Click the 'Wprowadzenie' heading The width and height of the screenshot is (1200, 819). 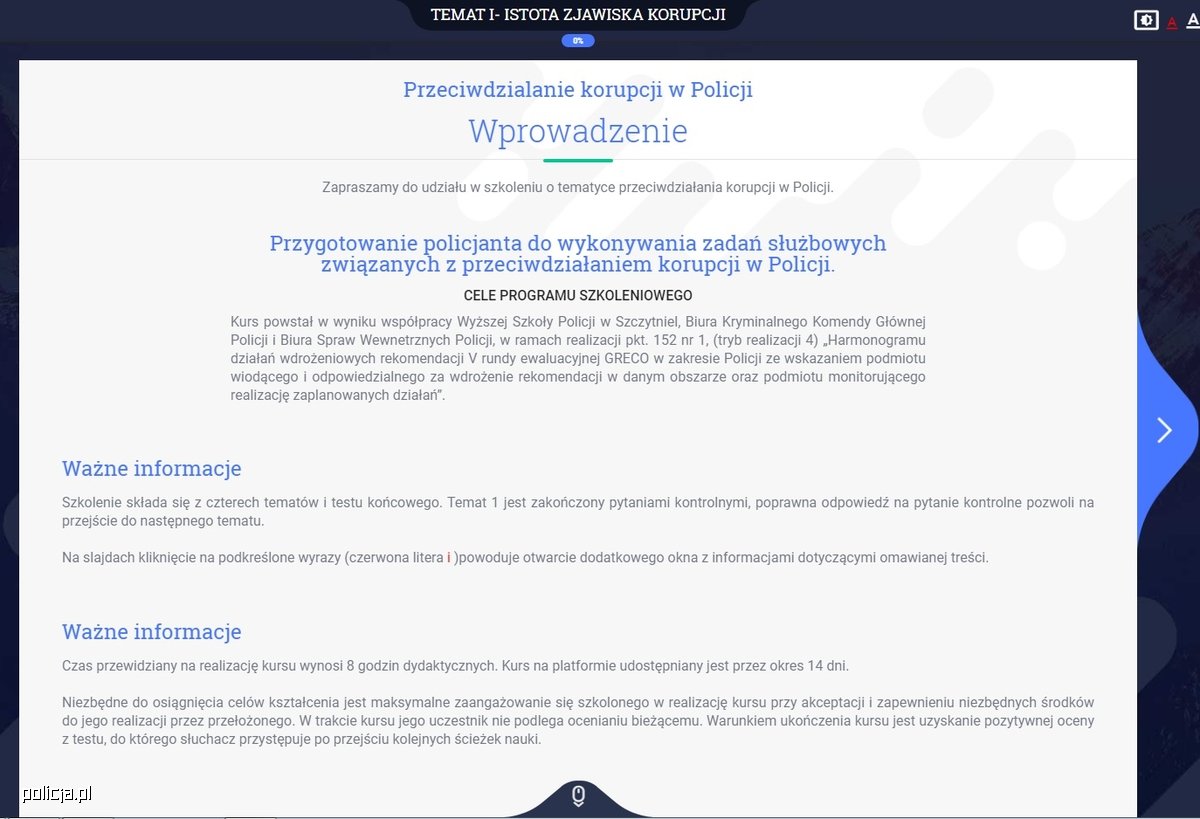point(578,131)
